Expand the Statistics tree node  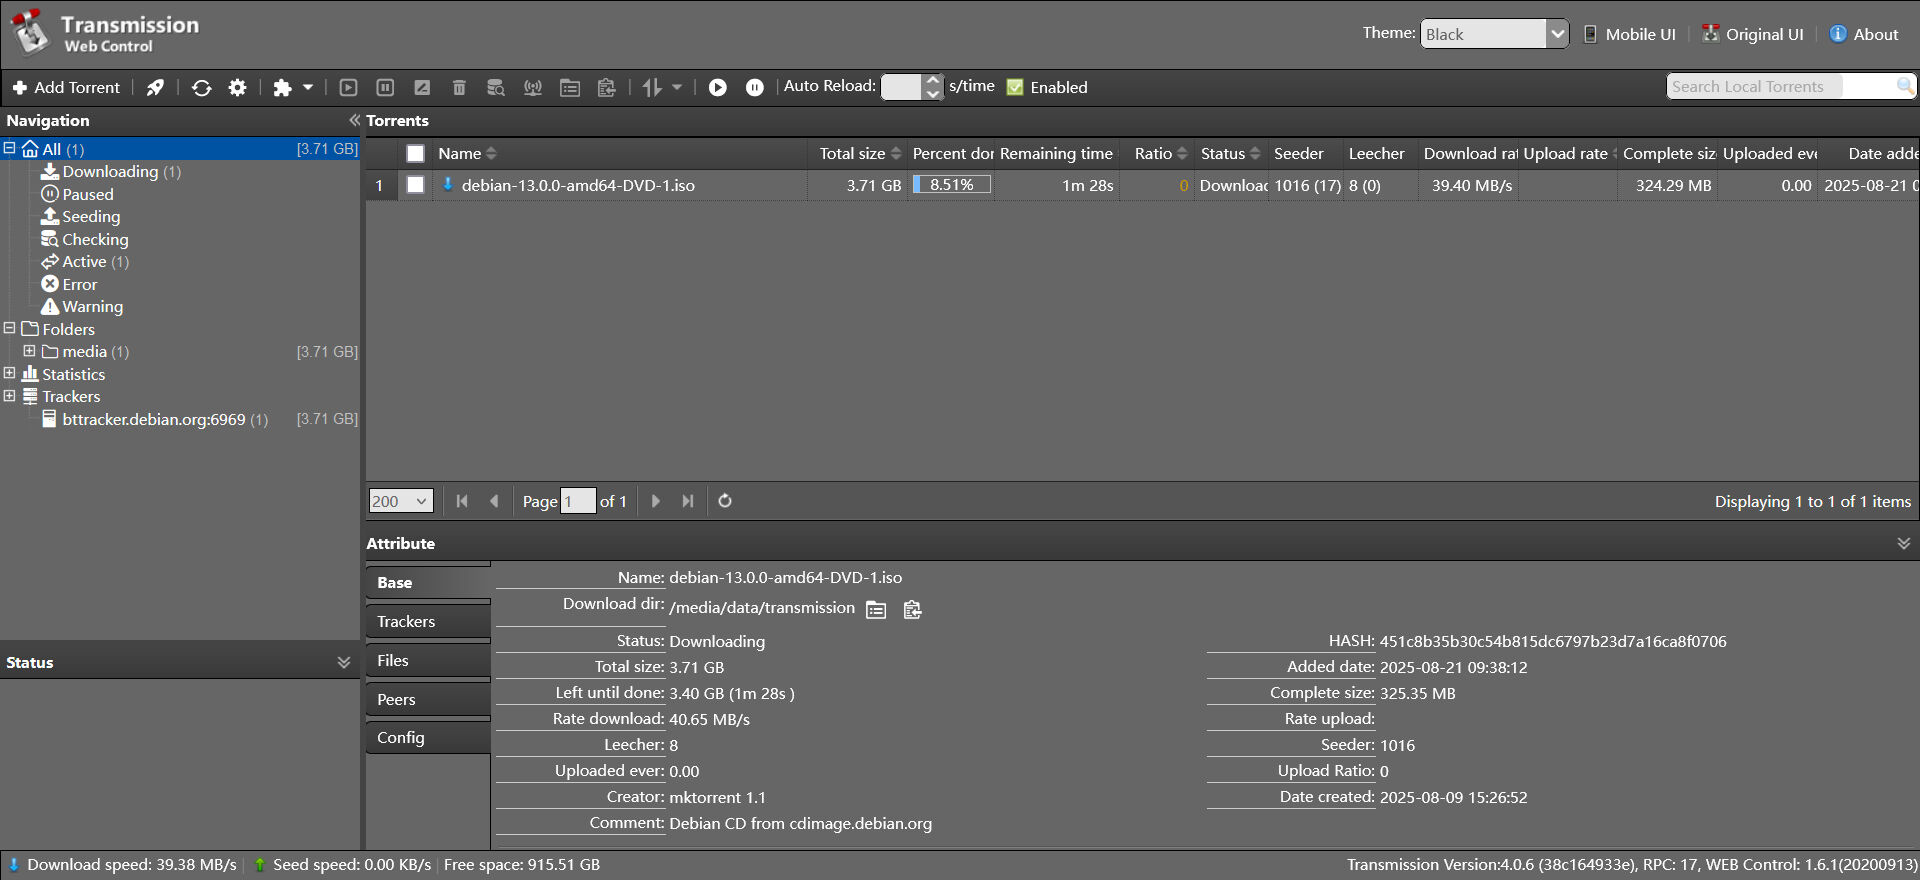[9, 373]
